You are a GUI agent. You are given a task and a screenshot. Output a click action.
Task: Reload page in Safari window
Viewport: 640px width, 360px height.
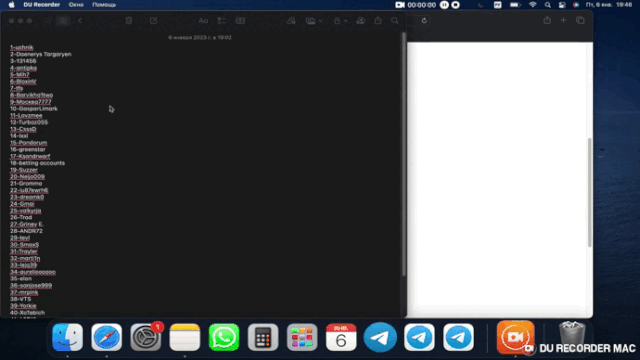point(424,20)
